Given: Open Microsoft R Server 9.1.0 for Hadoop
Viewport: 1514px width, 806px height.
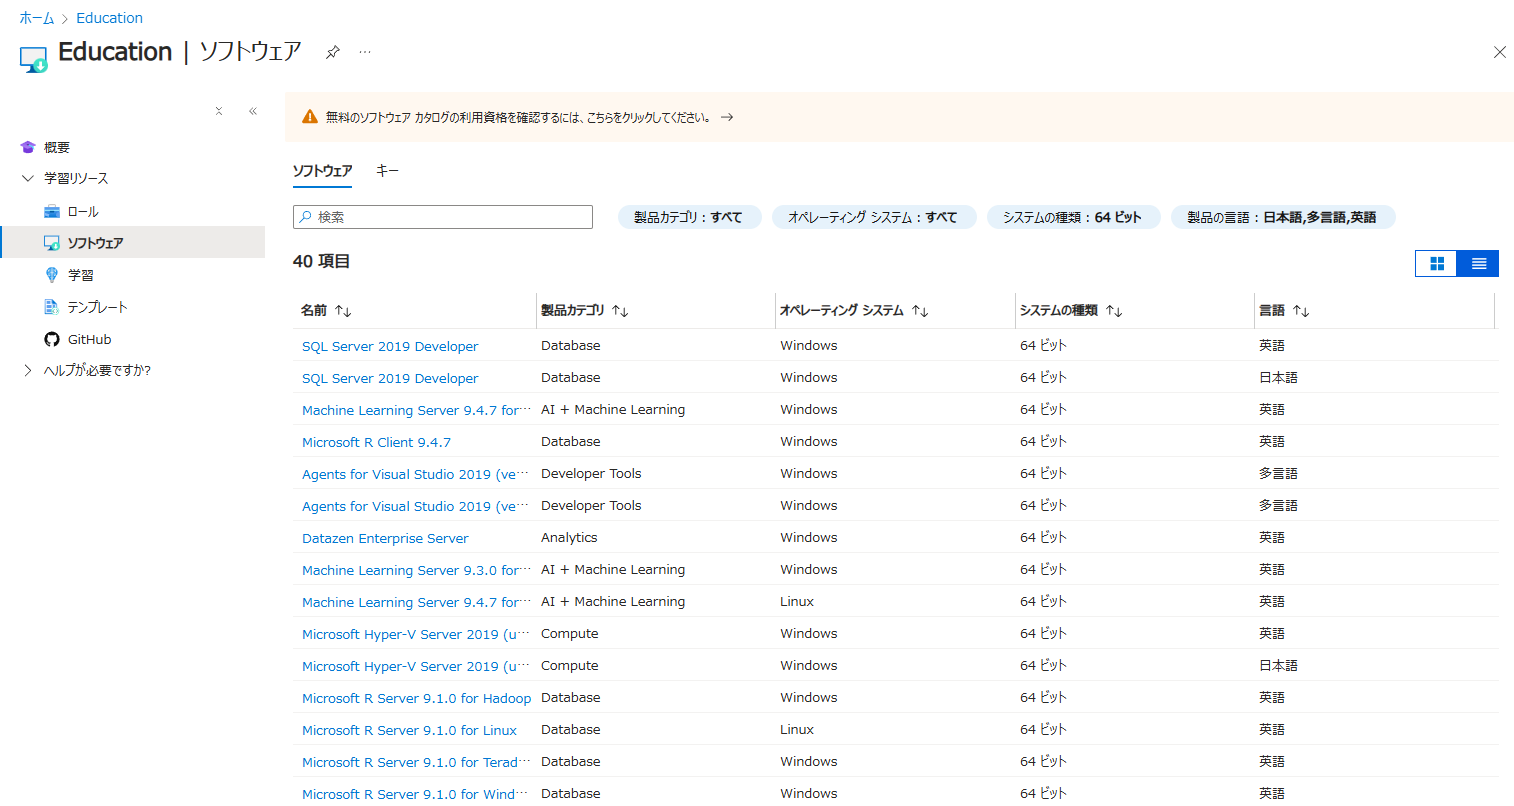Looking at the screenshot, I should point(416,698).
